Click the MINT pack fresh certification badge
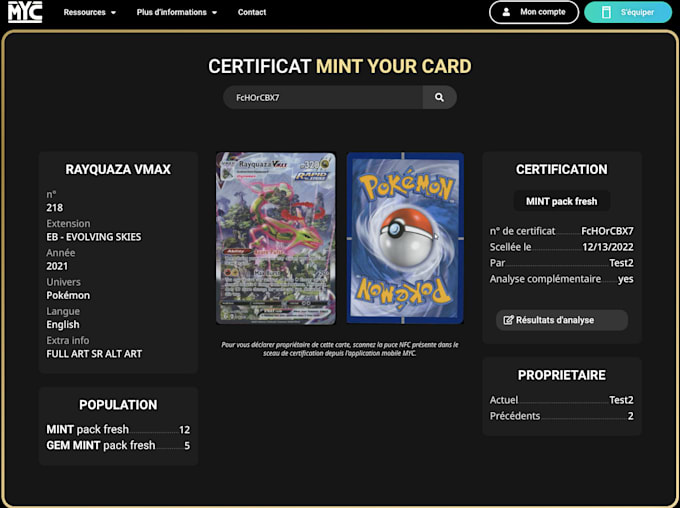Image resolution: width=680 pixels, height=508 pixels. click(x=562, y=201)
